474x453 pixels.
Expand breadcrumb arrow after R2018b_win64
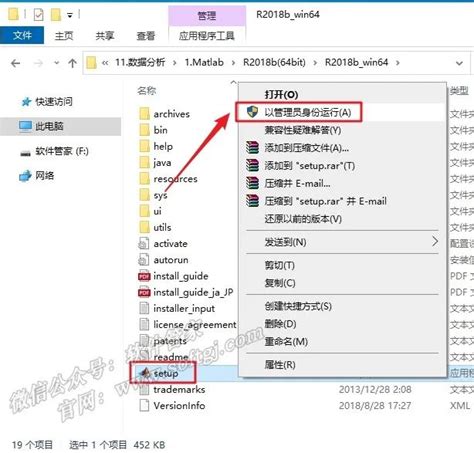pyautogui.click(x=398, y=63)
